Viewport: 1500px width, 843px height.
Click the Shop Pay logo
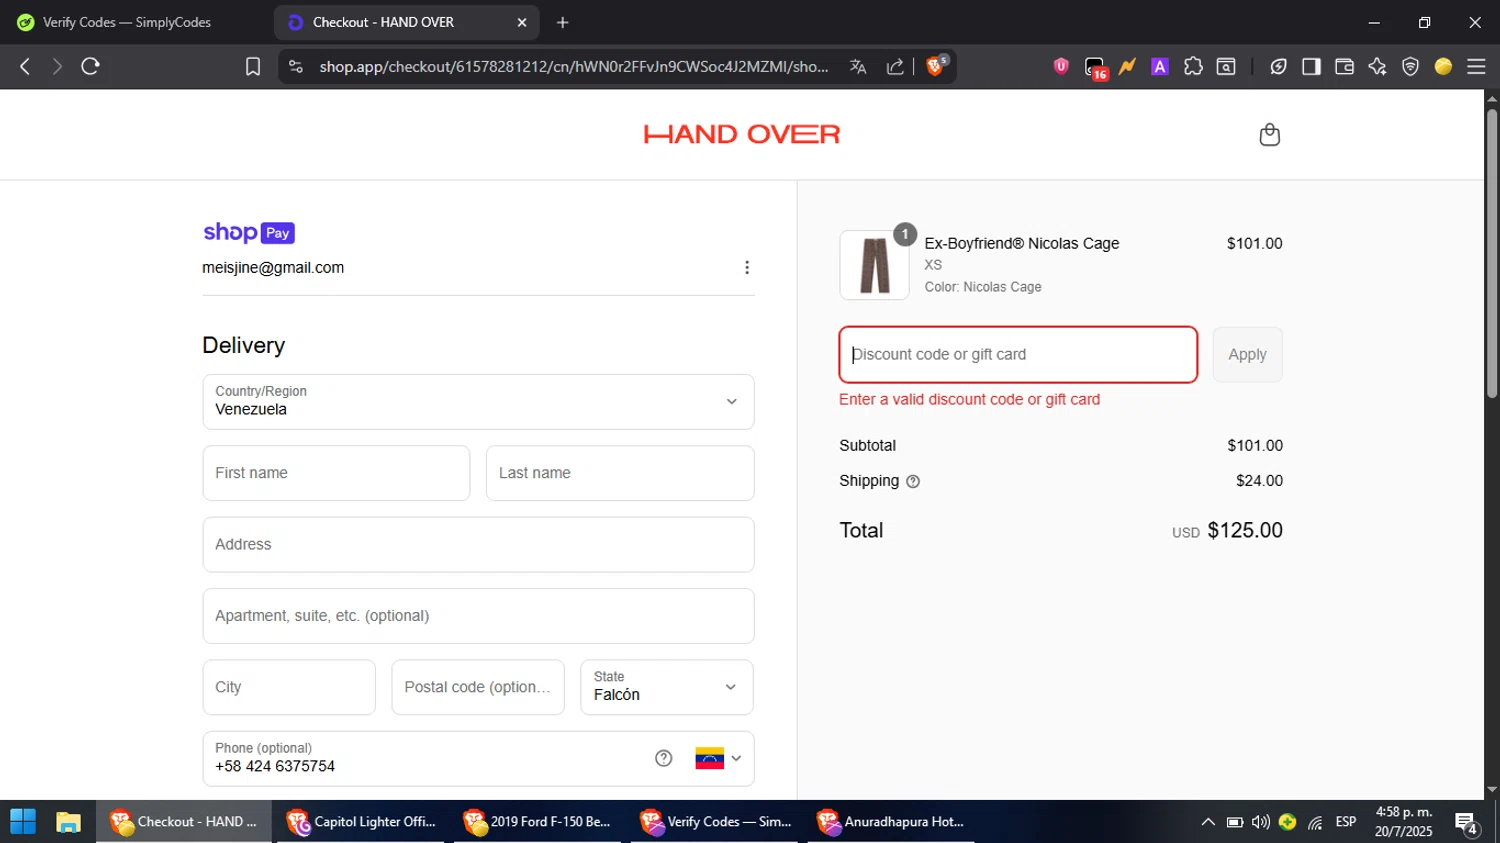pos(249,233)
